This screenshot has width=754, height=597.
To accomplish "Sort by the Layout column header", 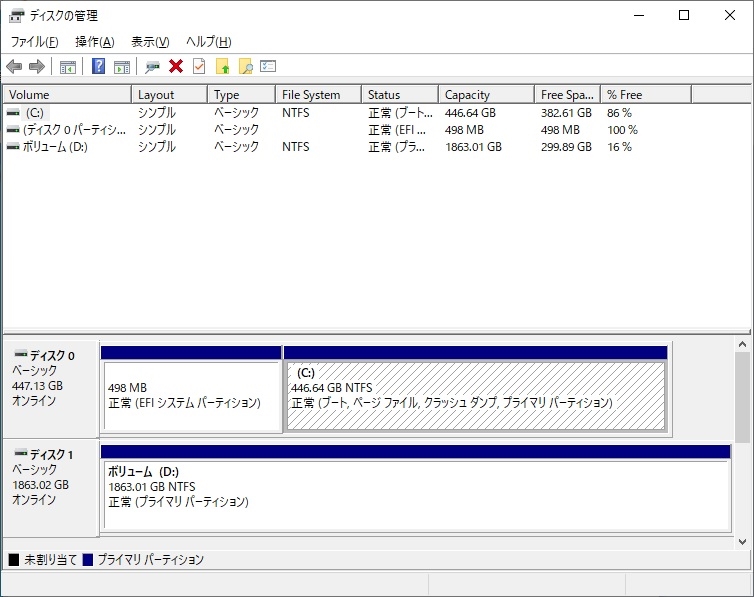I will (170, 95).
